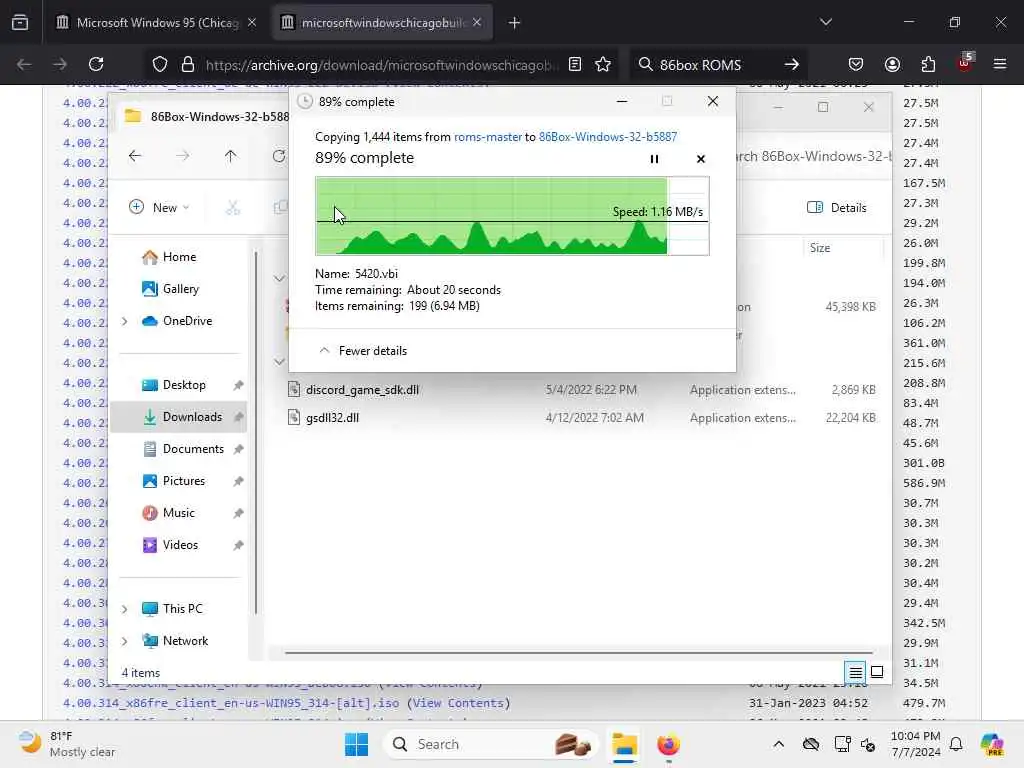Open the uBlock Origin extension icon
The height and width of the screenshot is (768, 1024).
[965, 63]
